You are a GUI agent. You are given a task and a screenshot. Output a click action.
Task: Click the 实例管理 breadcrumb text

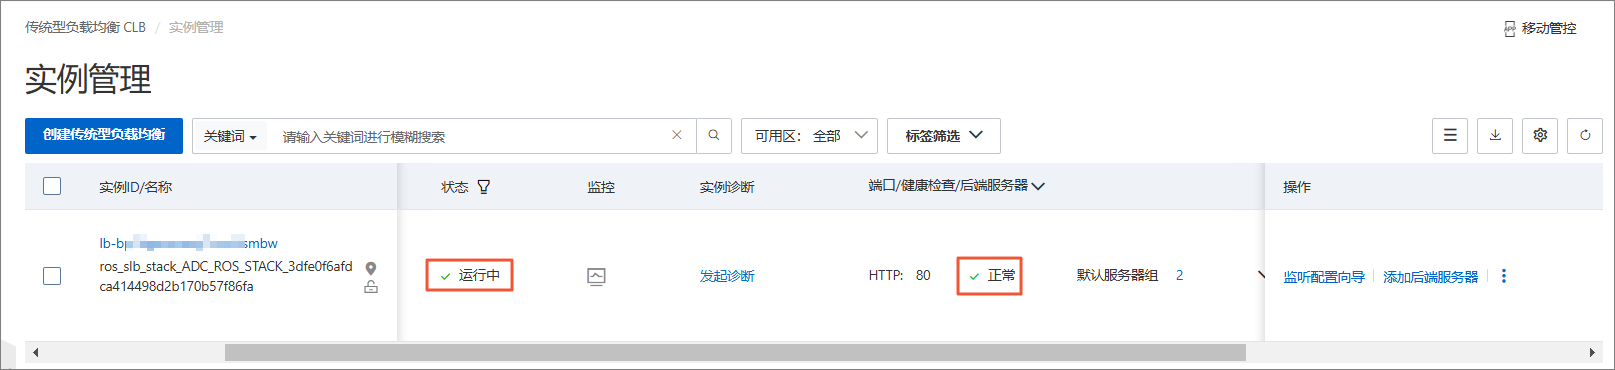coord(196,27)
